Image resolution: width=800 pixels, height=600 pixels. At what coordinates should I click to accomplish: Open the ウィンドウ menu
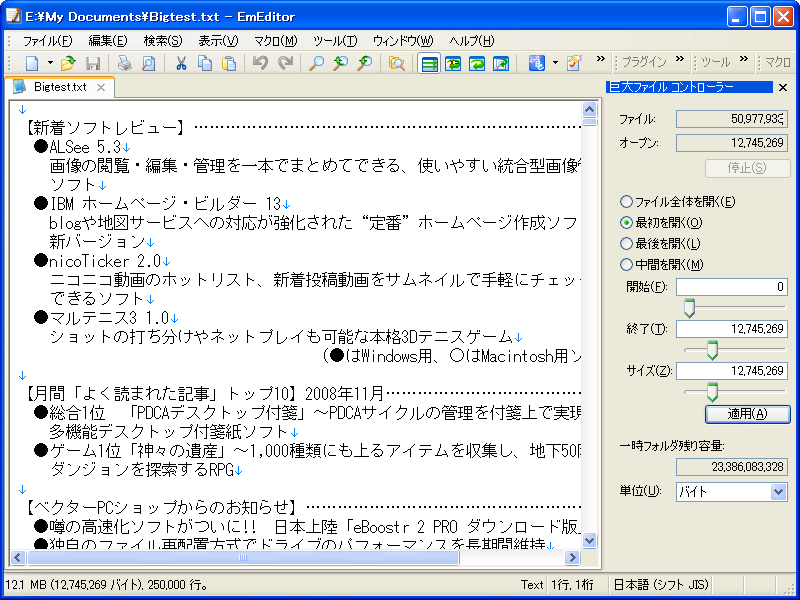[x=403, y=41]
